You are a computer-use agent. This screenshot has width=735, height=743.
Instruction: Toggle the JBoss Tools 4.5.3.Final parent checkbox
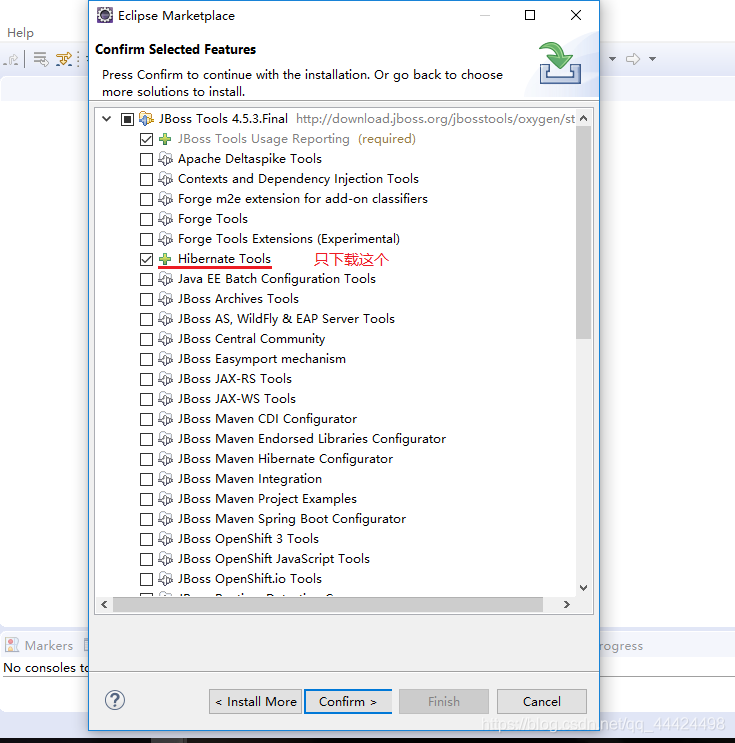pyautogui.click(x=127, y=119)
